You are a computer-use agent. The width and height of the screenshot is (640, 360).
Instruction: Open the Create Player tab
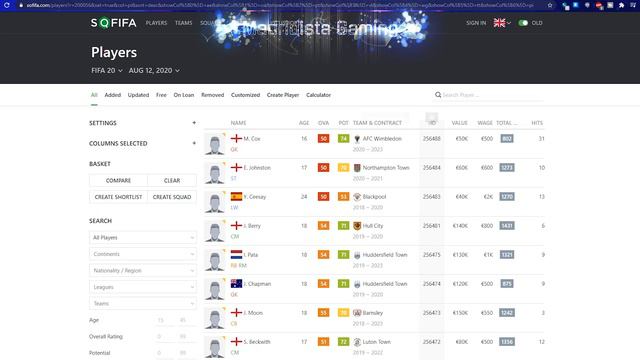(x=283, y=95)
